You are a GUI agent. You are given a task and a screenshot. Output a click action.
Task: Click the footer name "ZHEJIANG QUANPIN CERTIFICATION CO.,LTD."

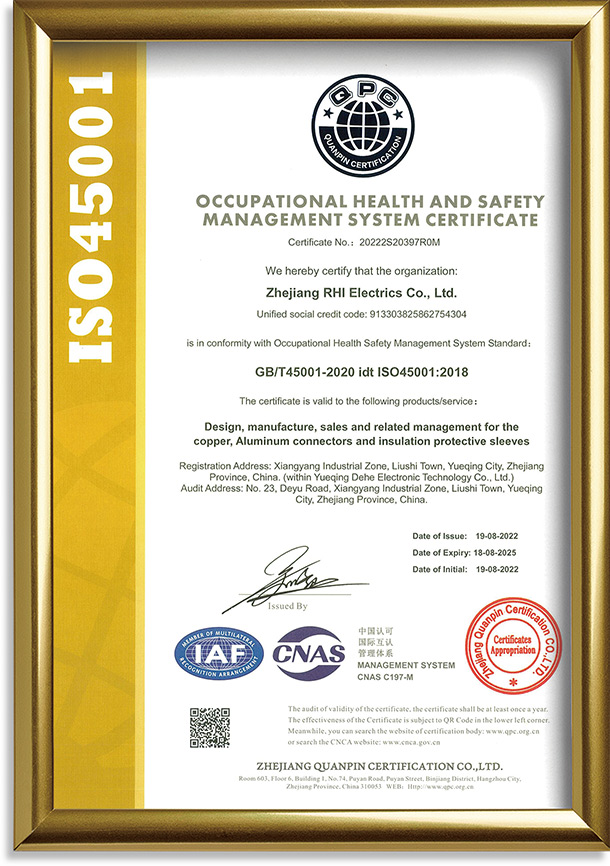click(380, 767)
